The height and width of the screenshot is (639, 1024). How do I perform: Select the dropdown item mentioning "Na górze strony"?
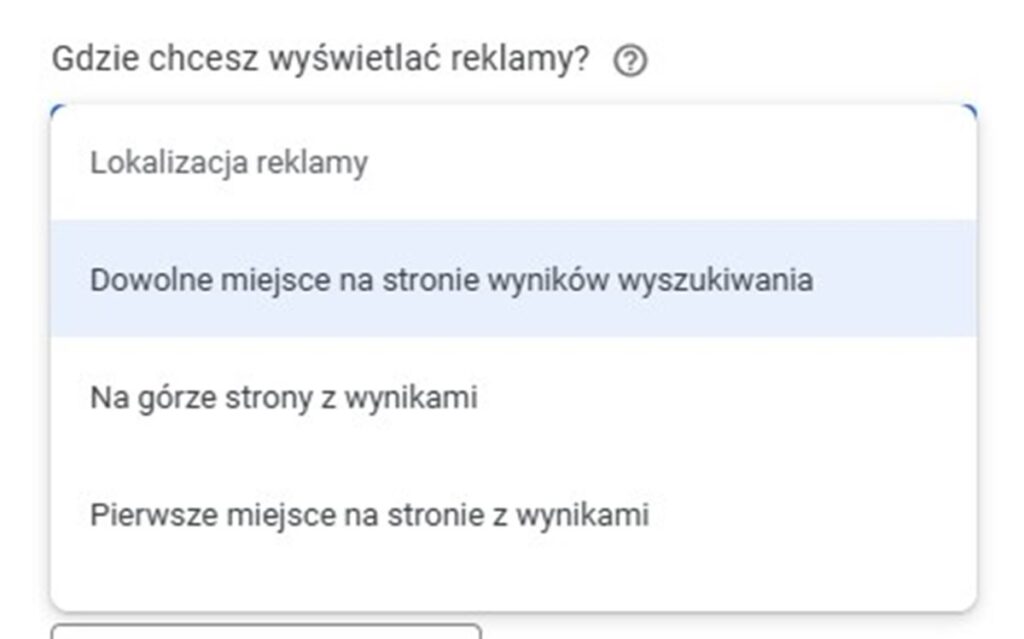click(513, 397)
